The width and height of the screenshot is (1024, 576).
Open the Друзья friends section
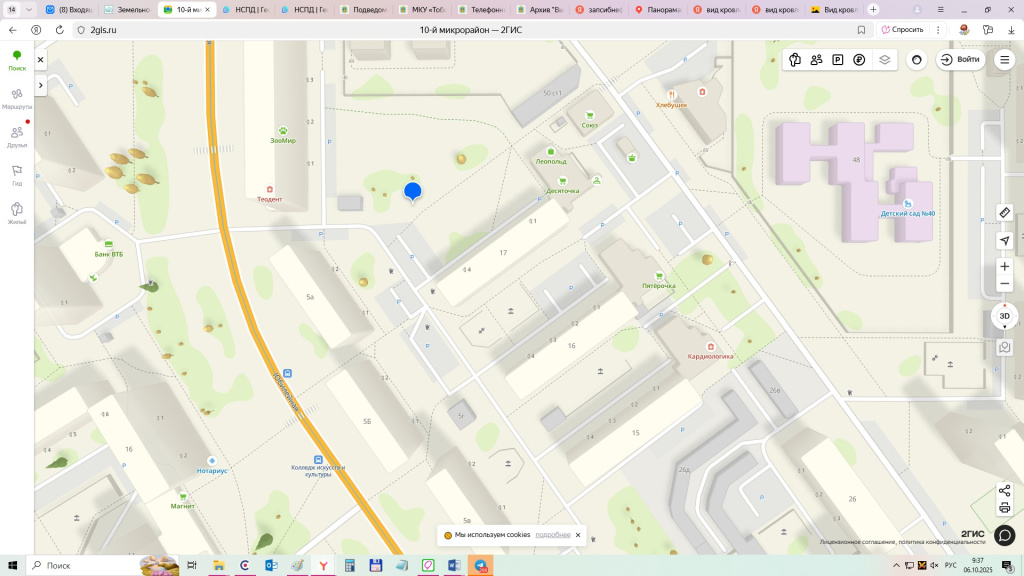tap(17, 136)
